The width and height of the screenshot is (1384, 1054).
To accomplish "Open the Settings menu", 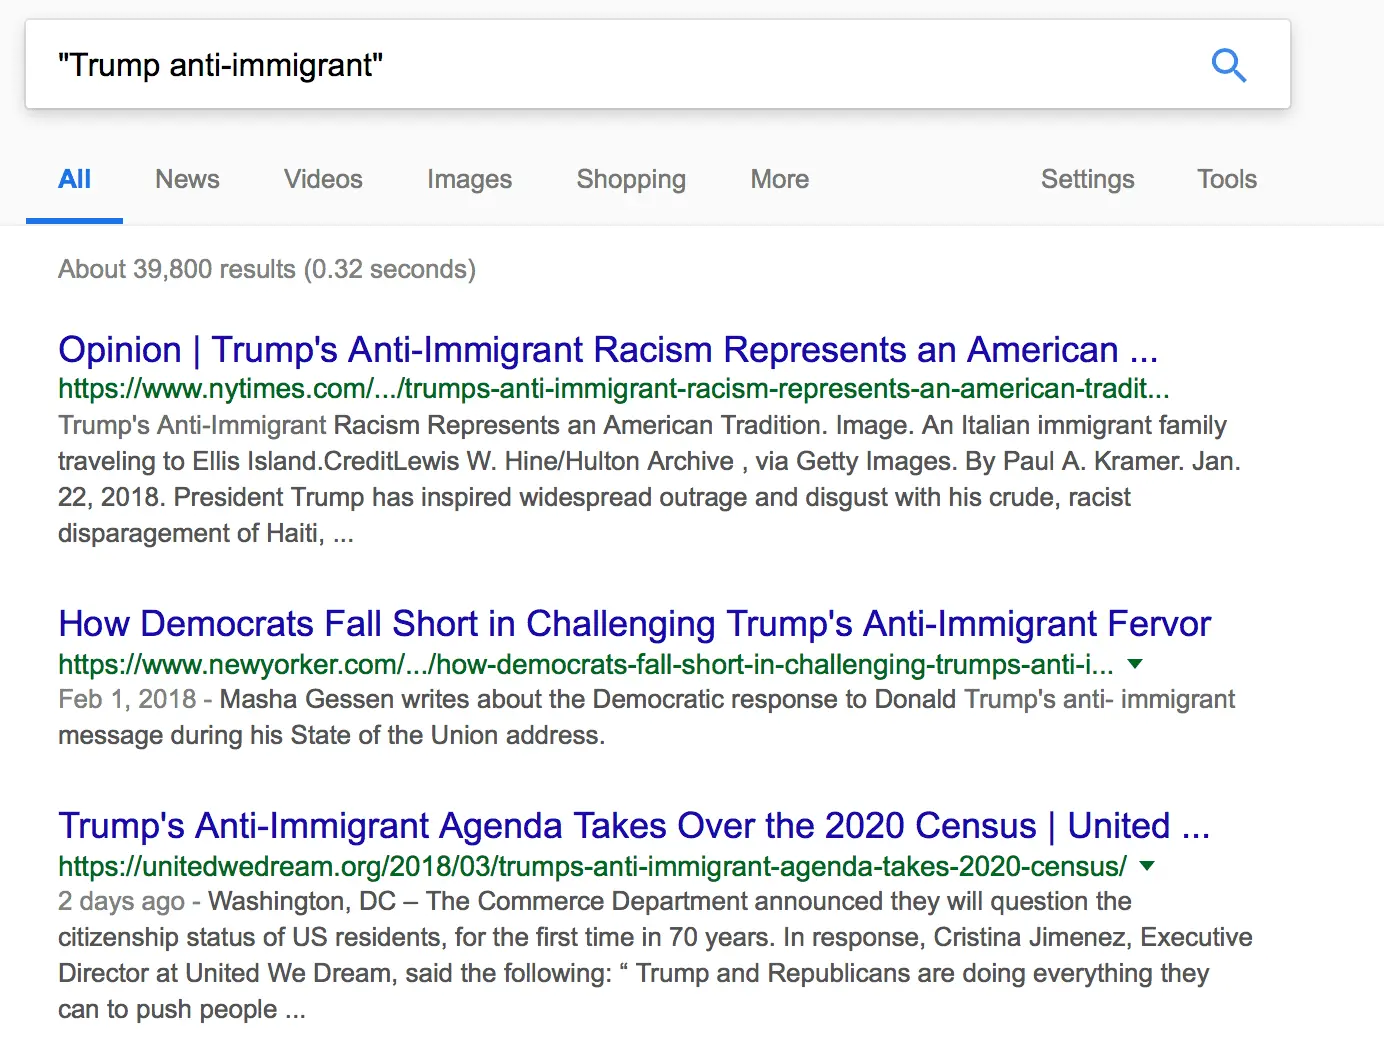I will click(1088, 180).
